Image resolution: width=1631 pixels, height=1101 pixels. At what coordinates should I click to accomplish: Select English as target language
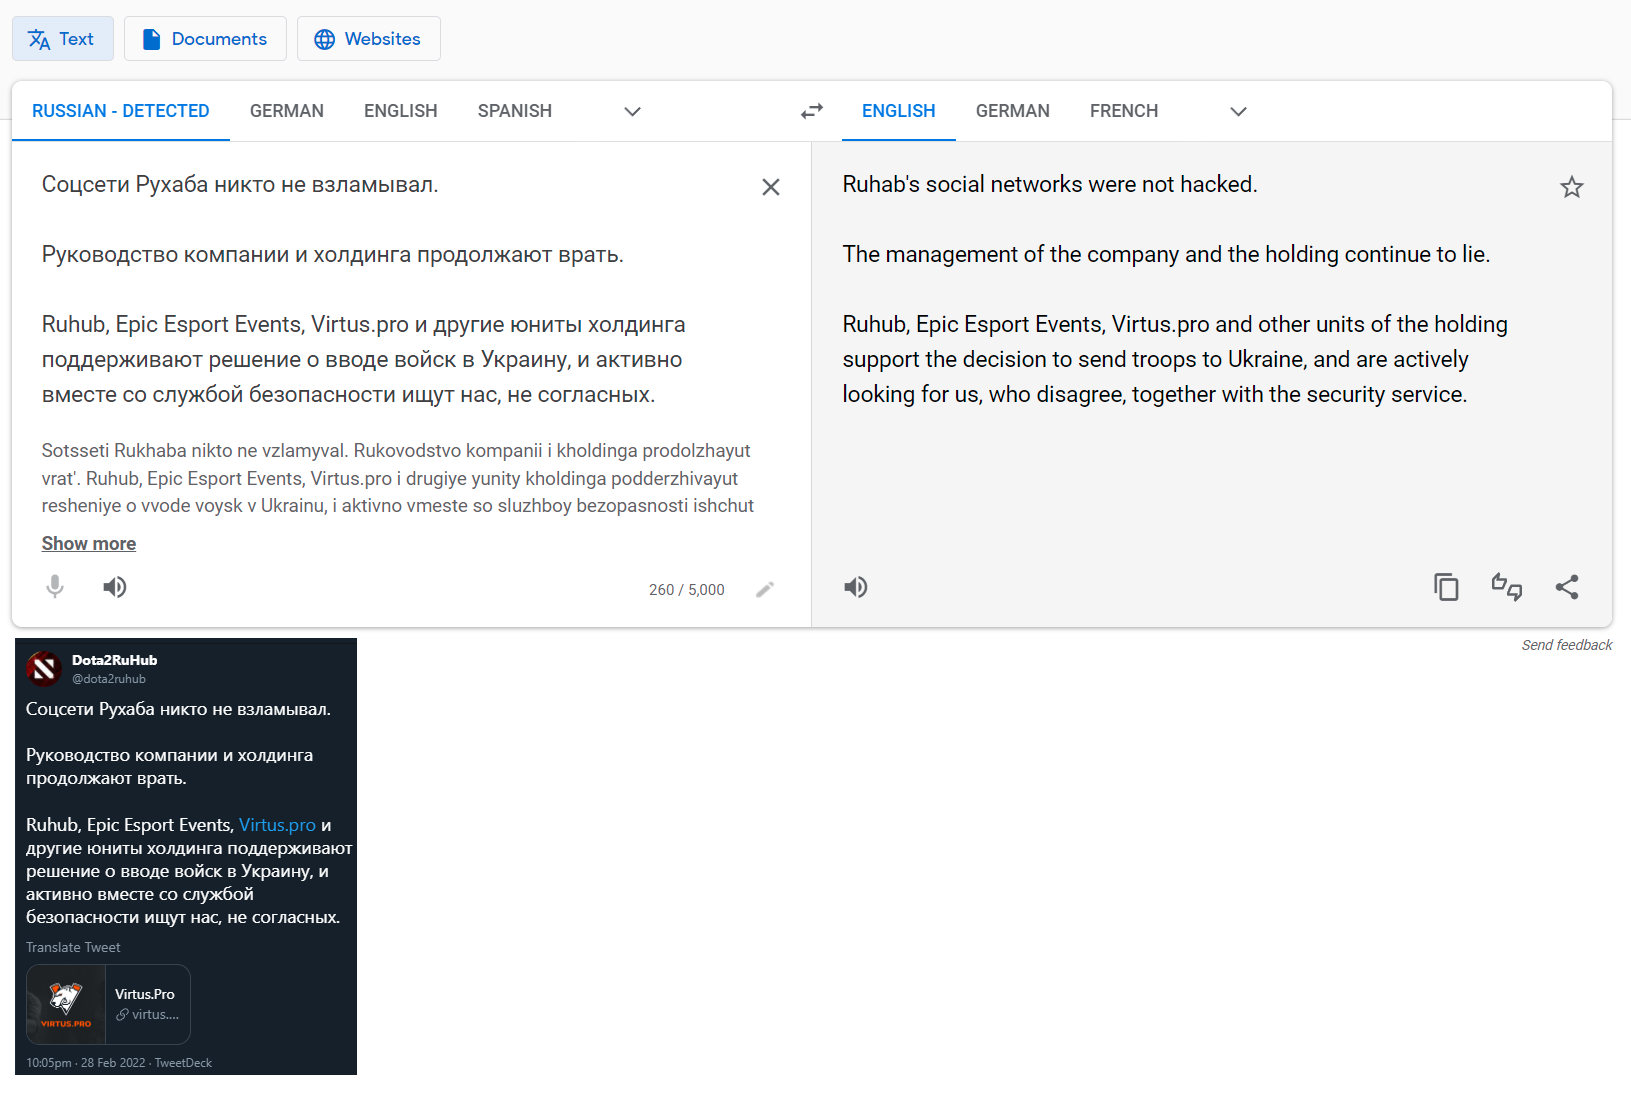899,111
